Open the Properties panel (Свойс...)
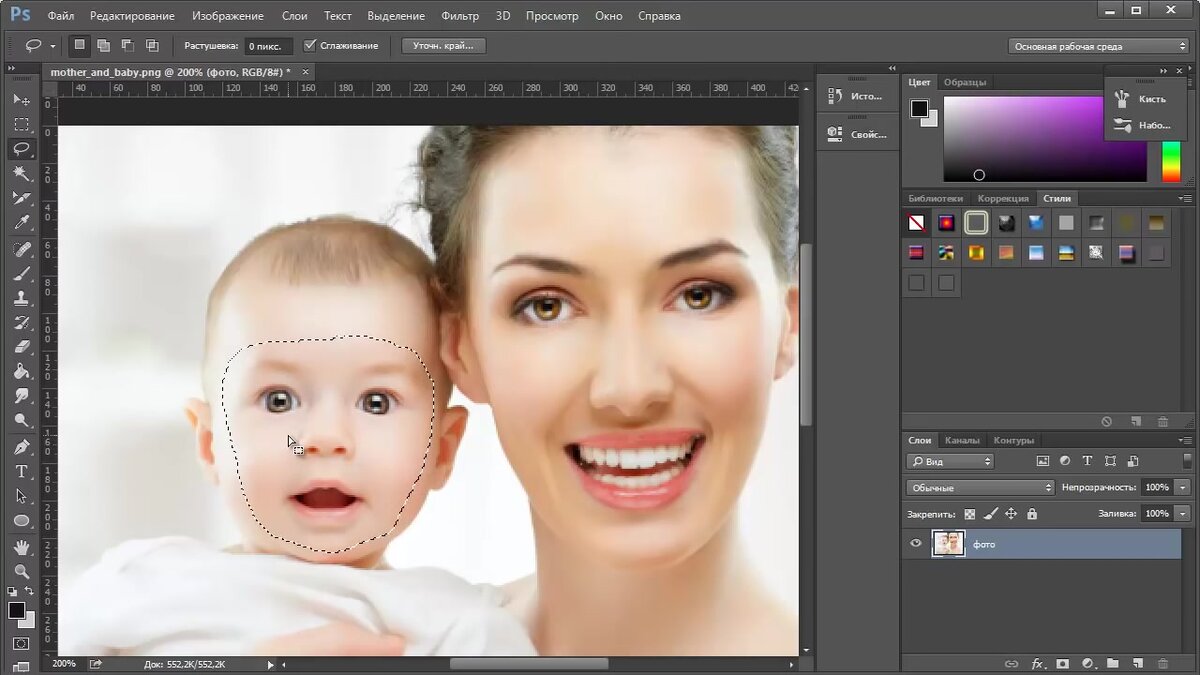 coord(855,134)
